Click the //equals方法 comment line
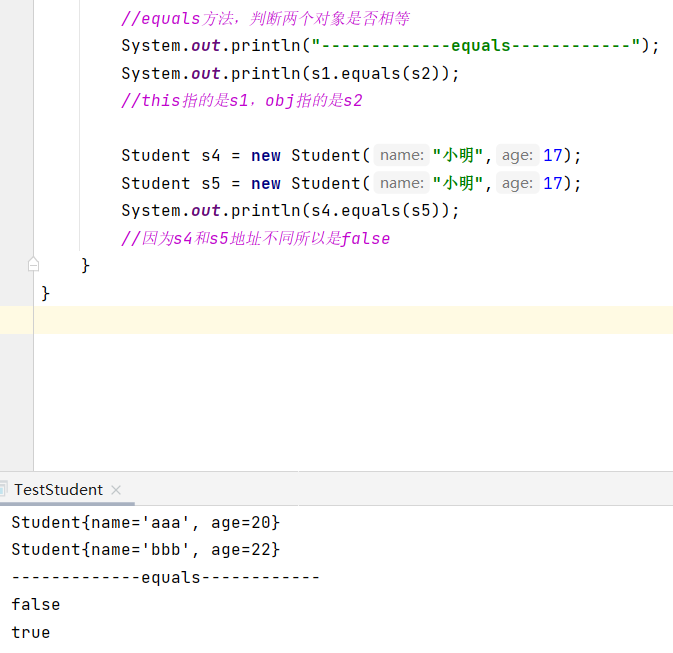 click(x=265, y=19)
